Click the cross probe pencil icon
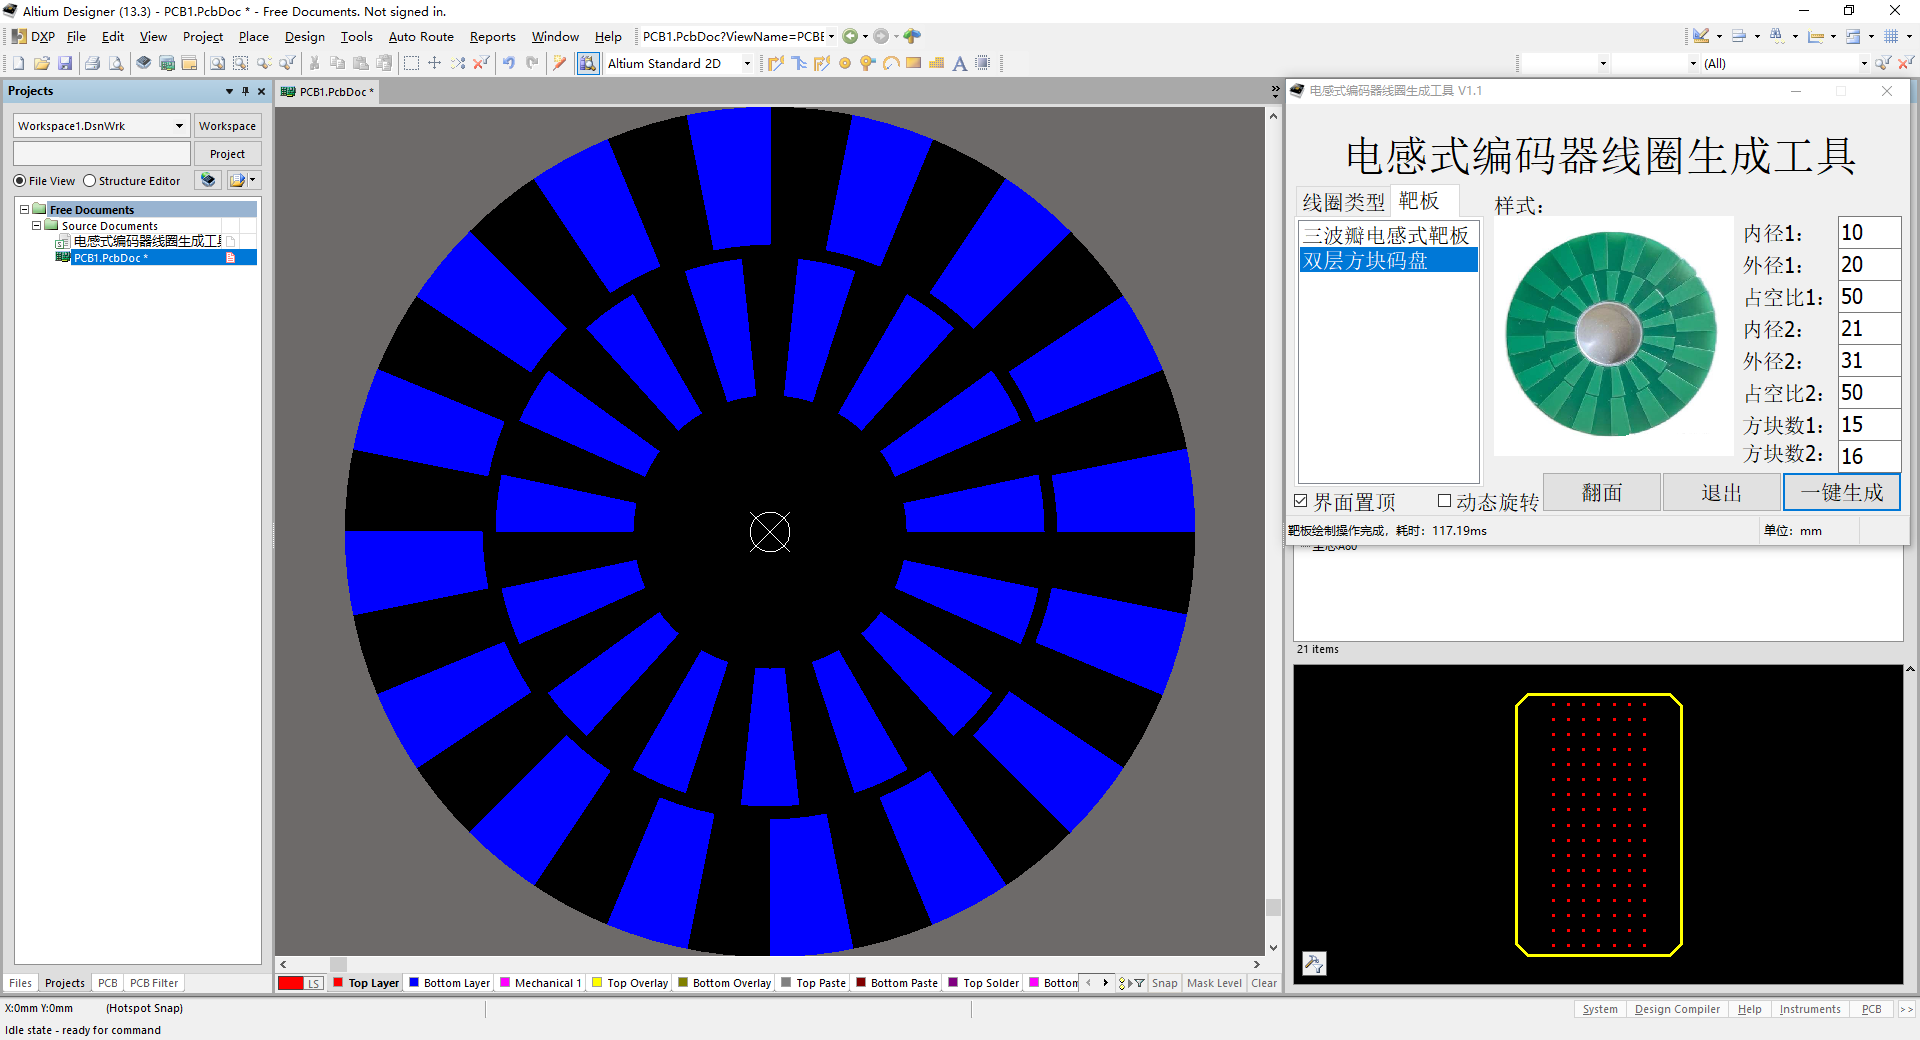 (x=560, y=63)
